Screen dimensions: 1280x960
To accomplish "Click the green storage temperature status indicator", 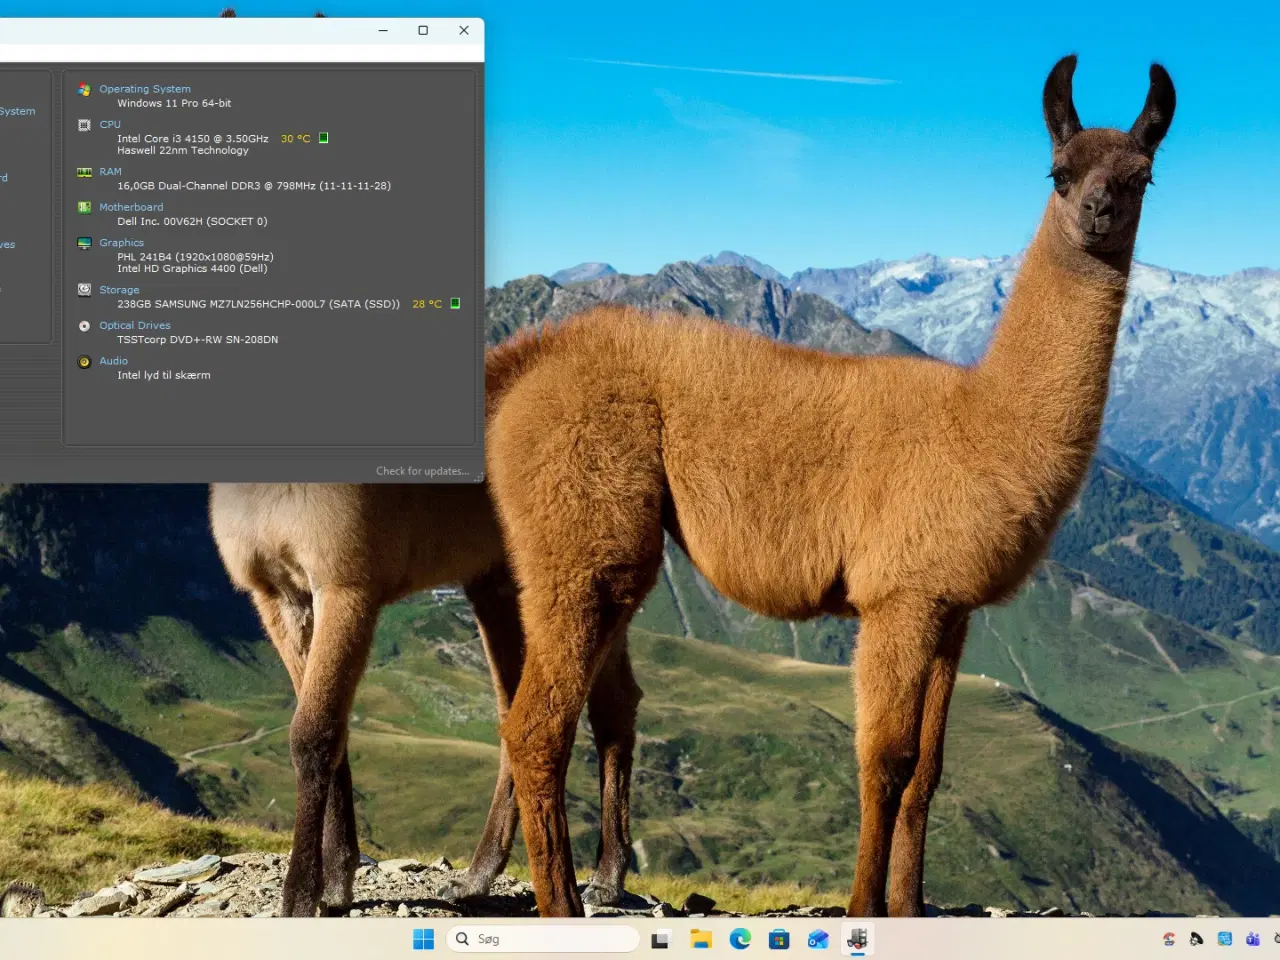I will (x=455, y=304).
